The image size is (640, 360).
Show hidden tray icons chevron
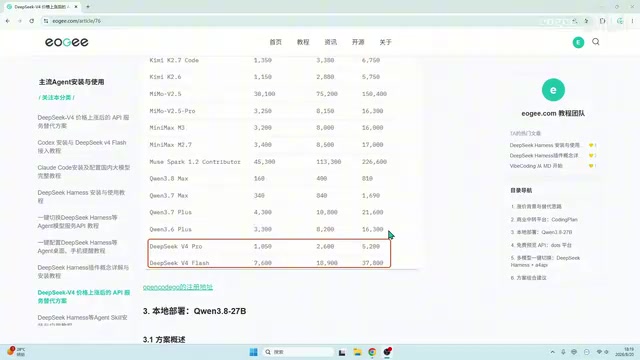[552, 352]
